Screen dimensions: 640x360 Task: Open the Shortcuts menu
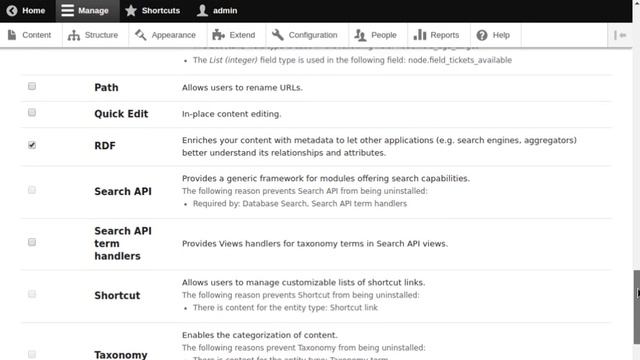coord(153,11)
